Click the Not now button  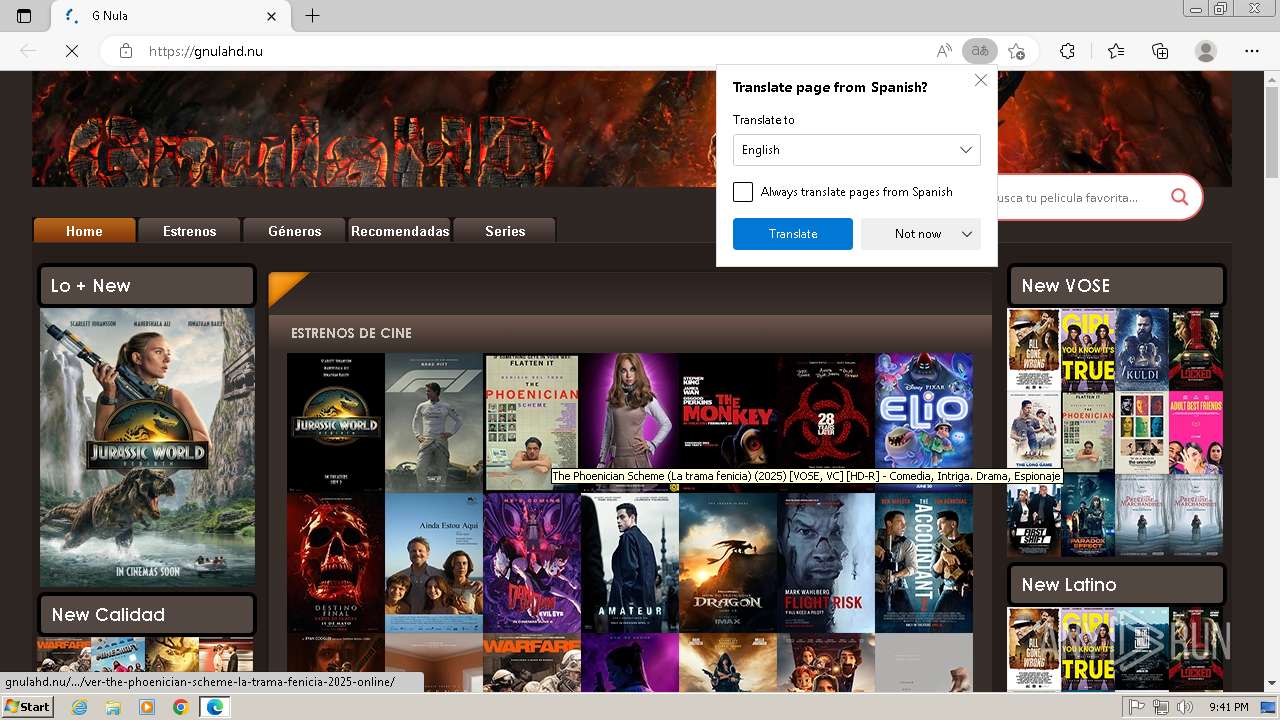pos(918,234)
